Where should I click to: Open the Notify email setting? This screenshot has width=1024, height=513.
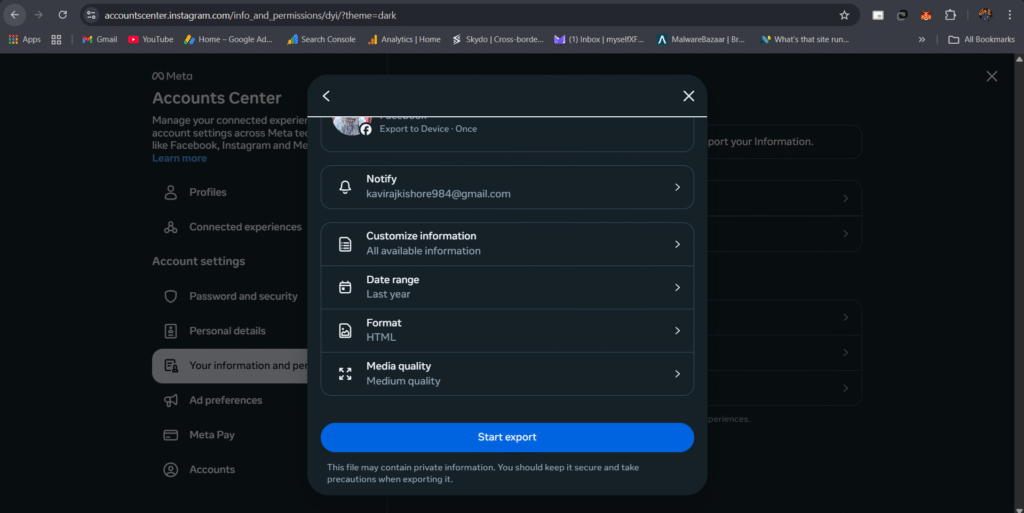507,187
